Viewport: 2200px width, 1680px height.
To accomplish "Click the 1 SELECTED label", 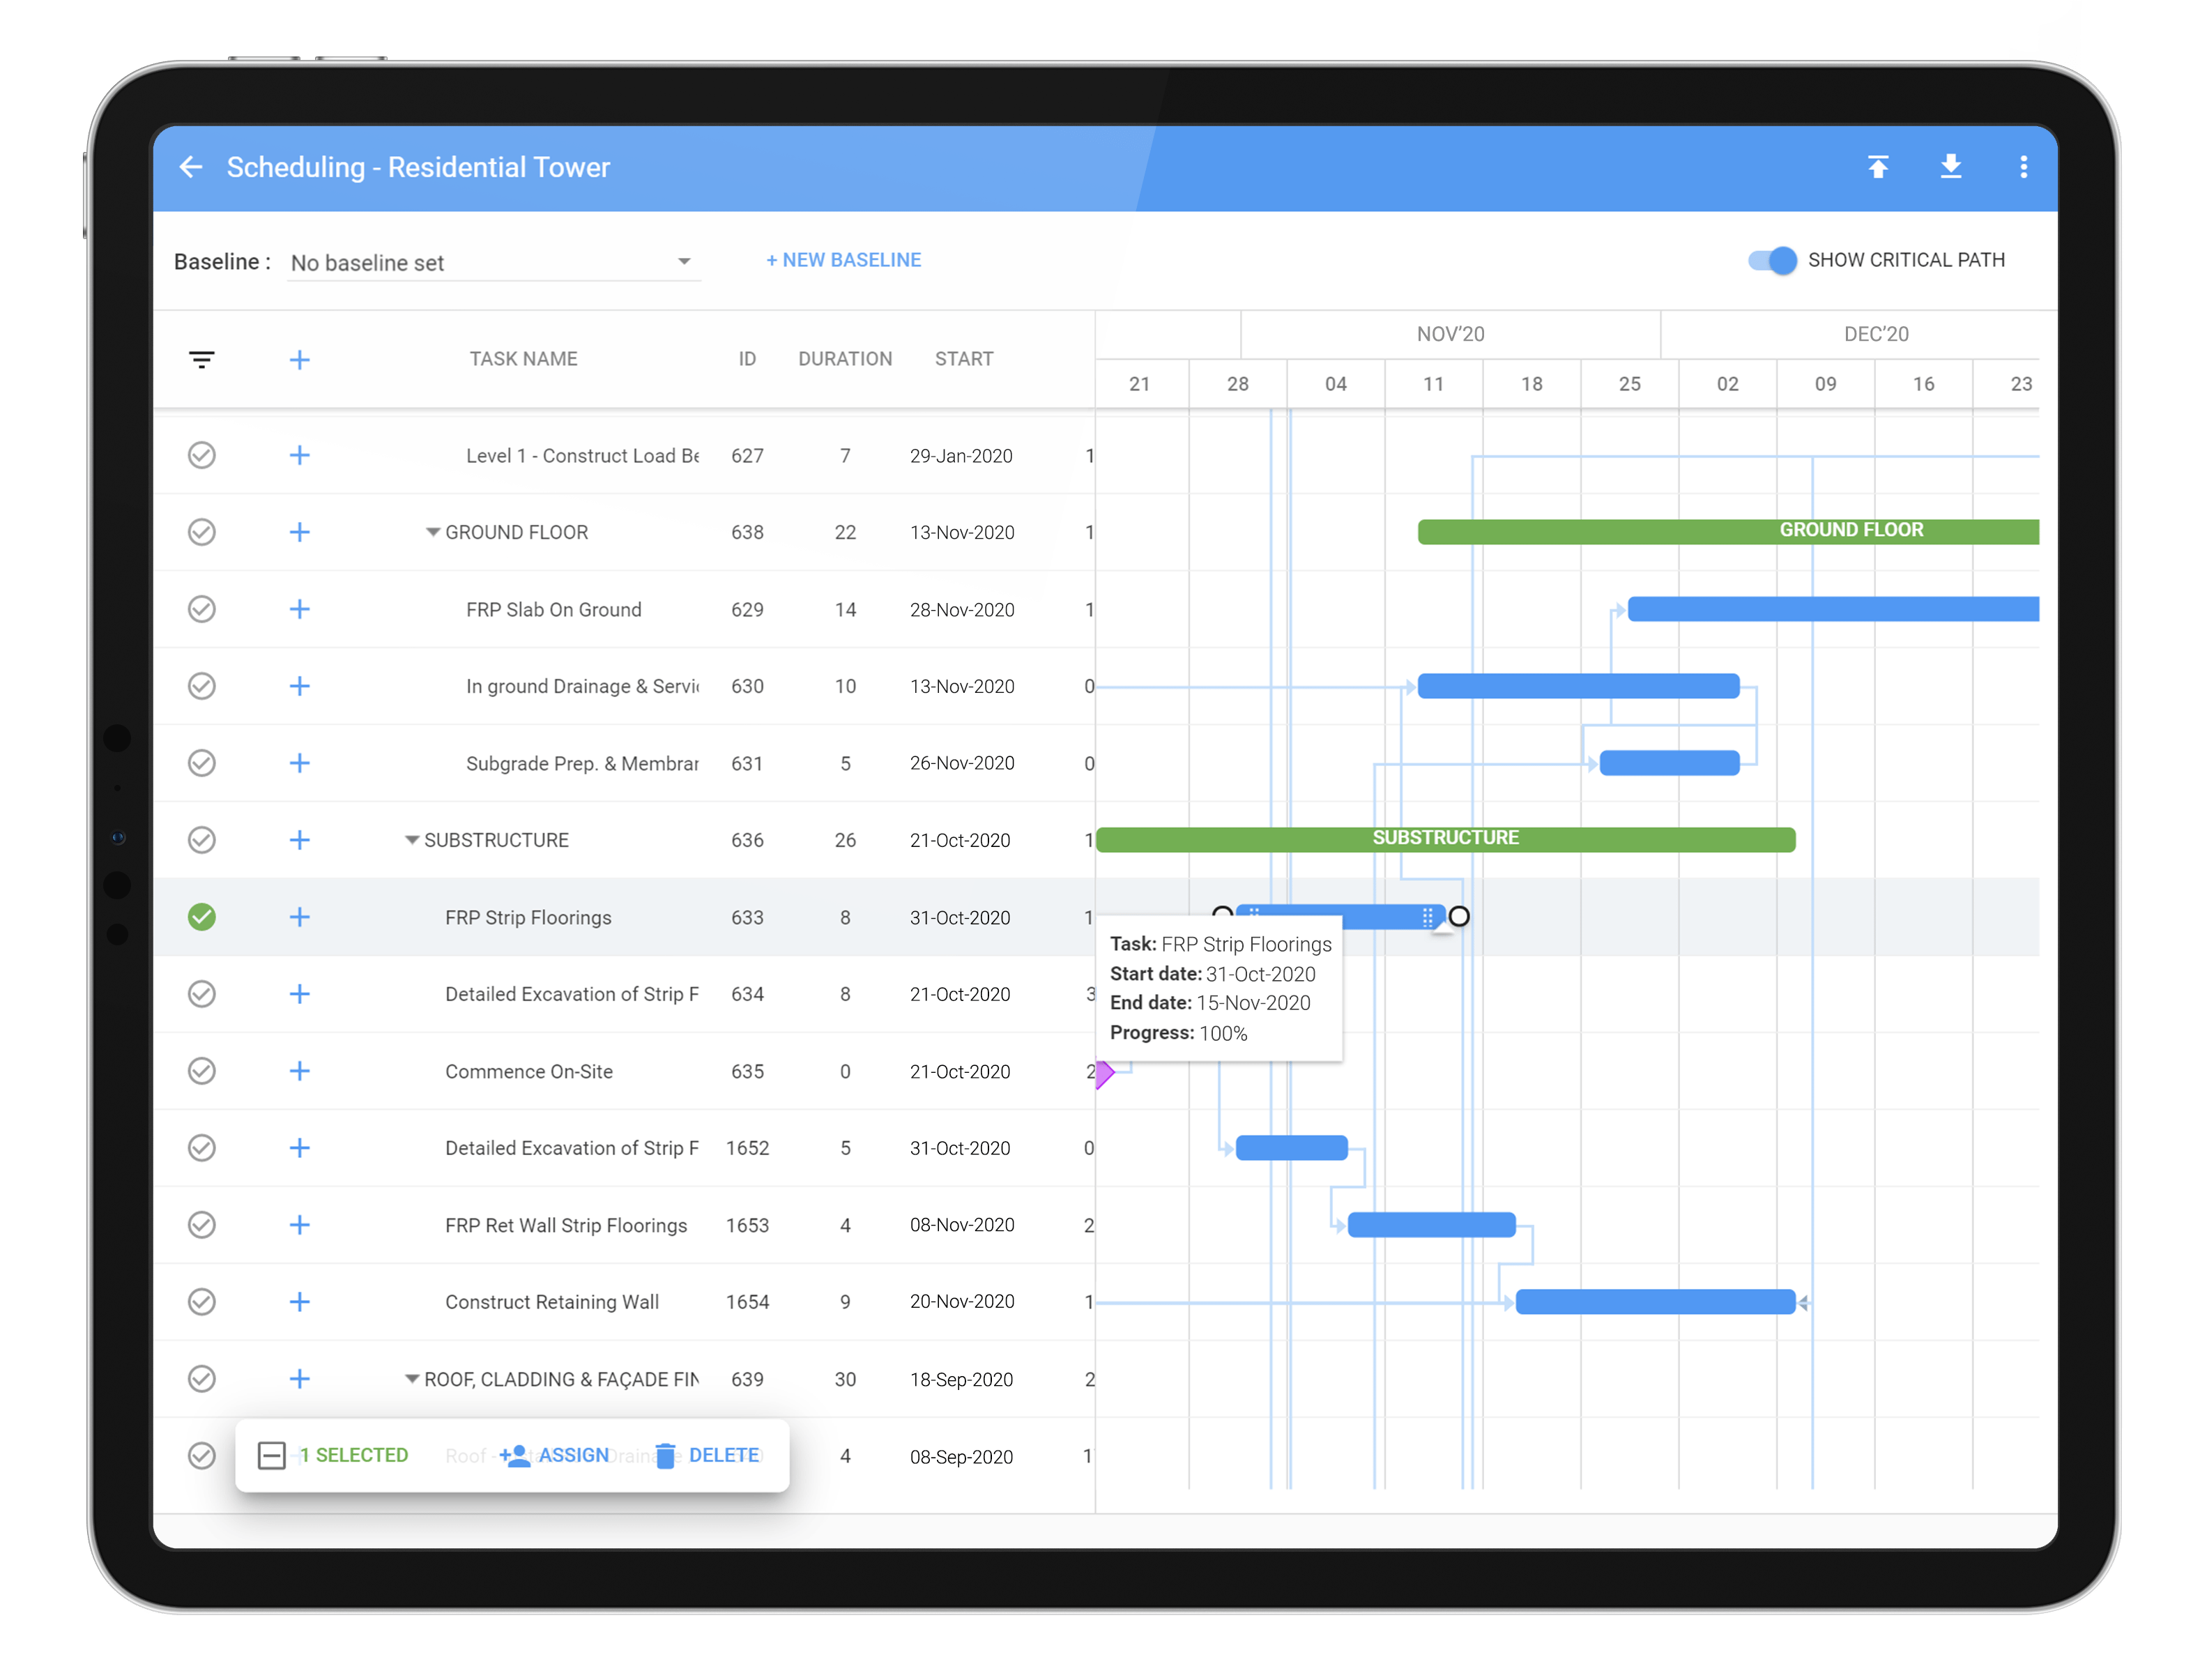I will [355, 1457].
